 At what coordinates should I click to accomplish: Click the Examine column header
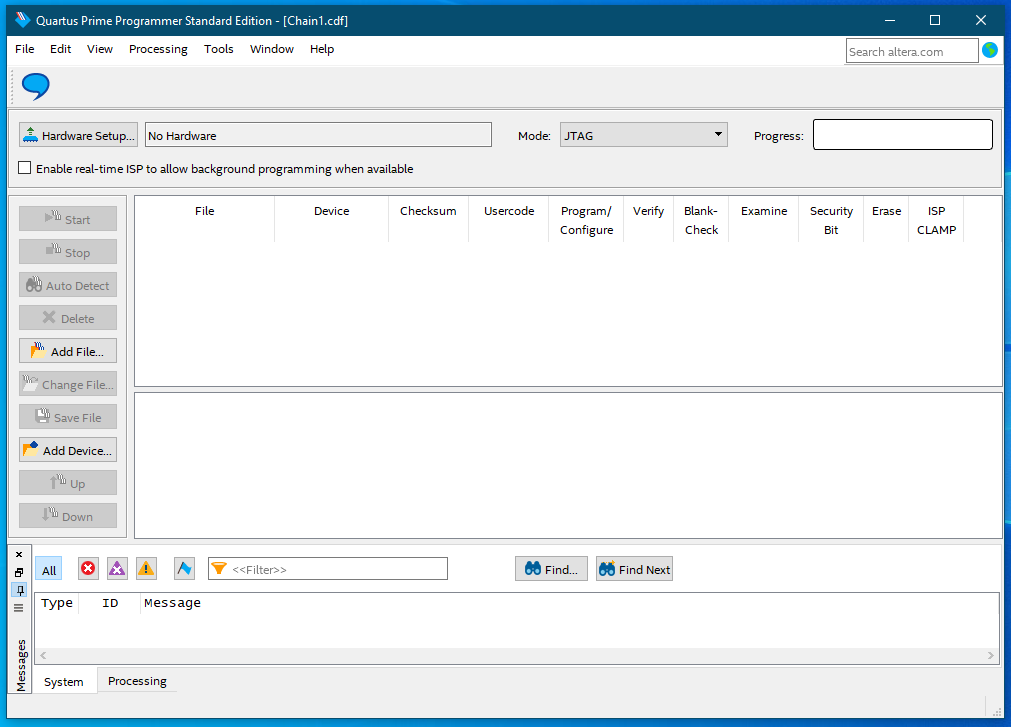(x=763, y=220)
